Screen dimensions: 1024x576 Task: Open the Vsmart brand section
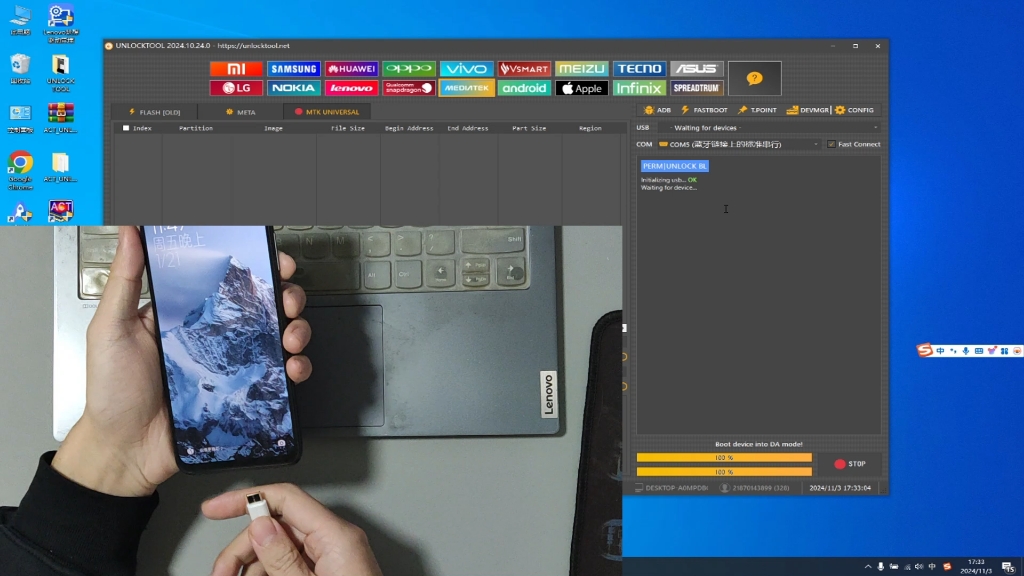pyautogui.click(x=524, y=69)
